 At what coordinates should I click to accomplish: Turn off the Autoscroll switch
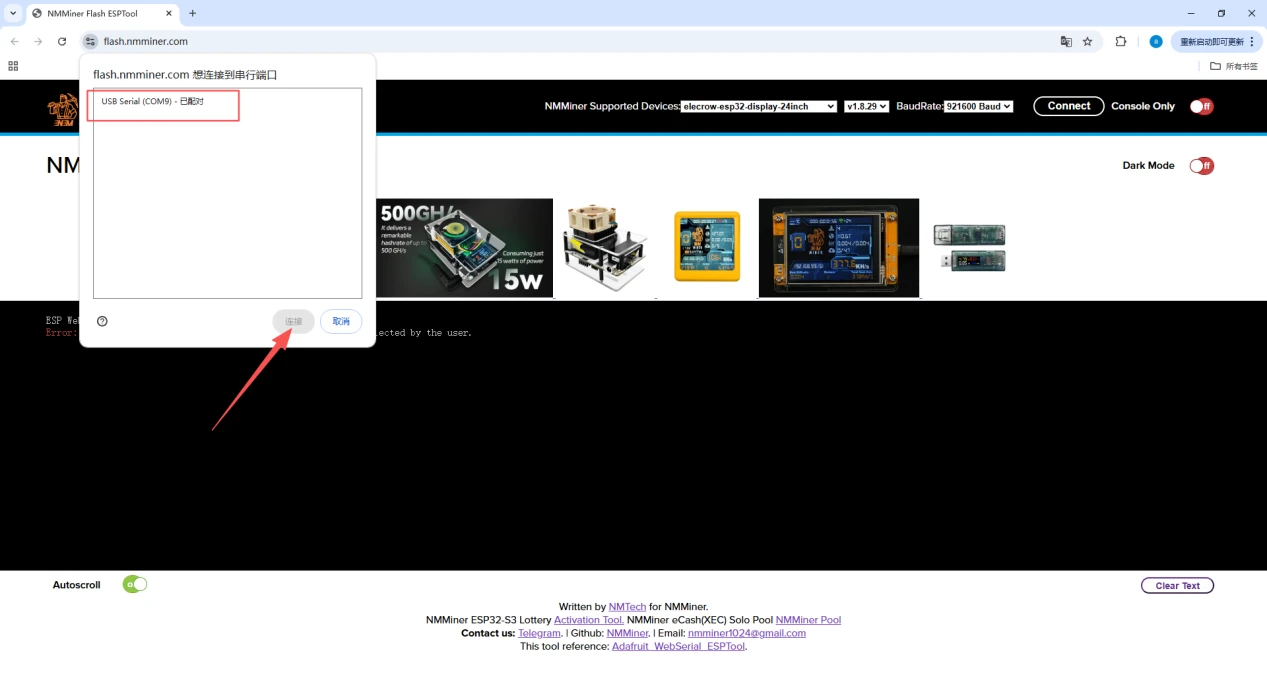[135, 584]
